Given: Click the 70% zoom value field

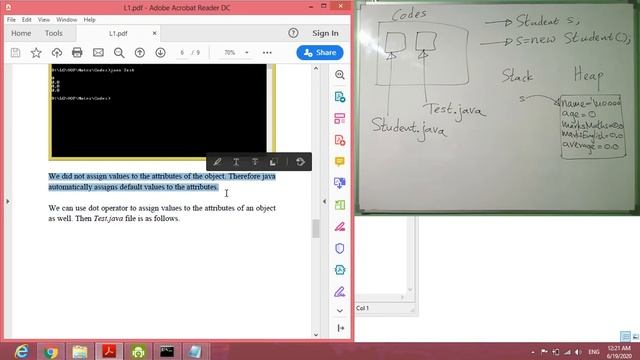Looking at the screenshot, I should pyautogui.click(x=230, y=53).
